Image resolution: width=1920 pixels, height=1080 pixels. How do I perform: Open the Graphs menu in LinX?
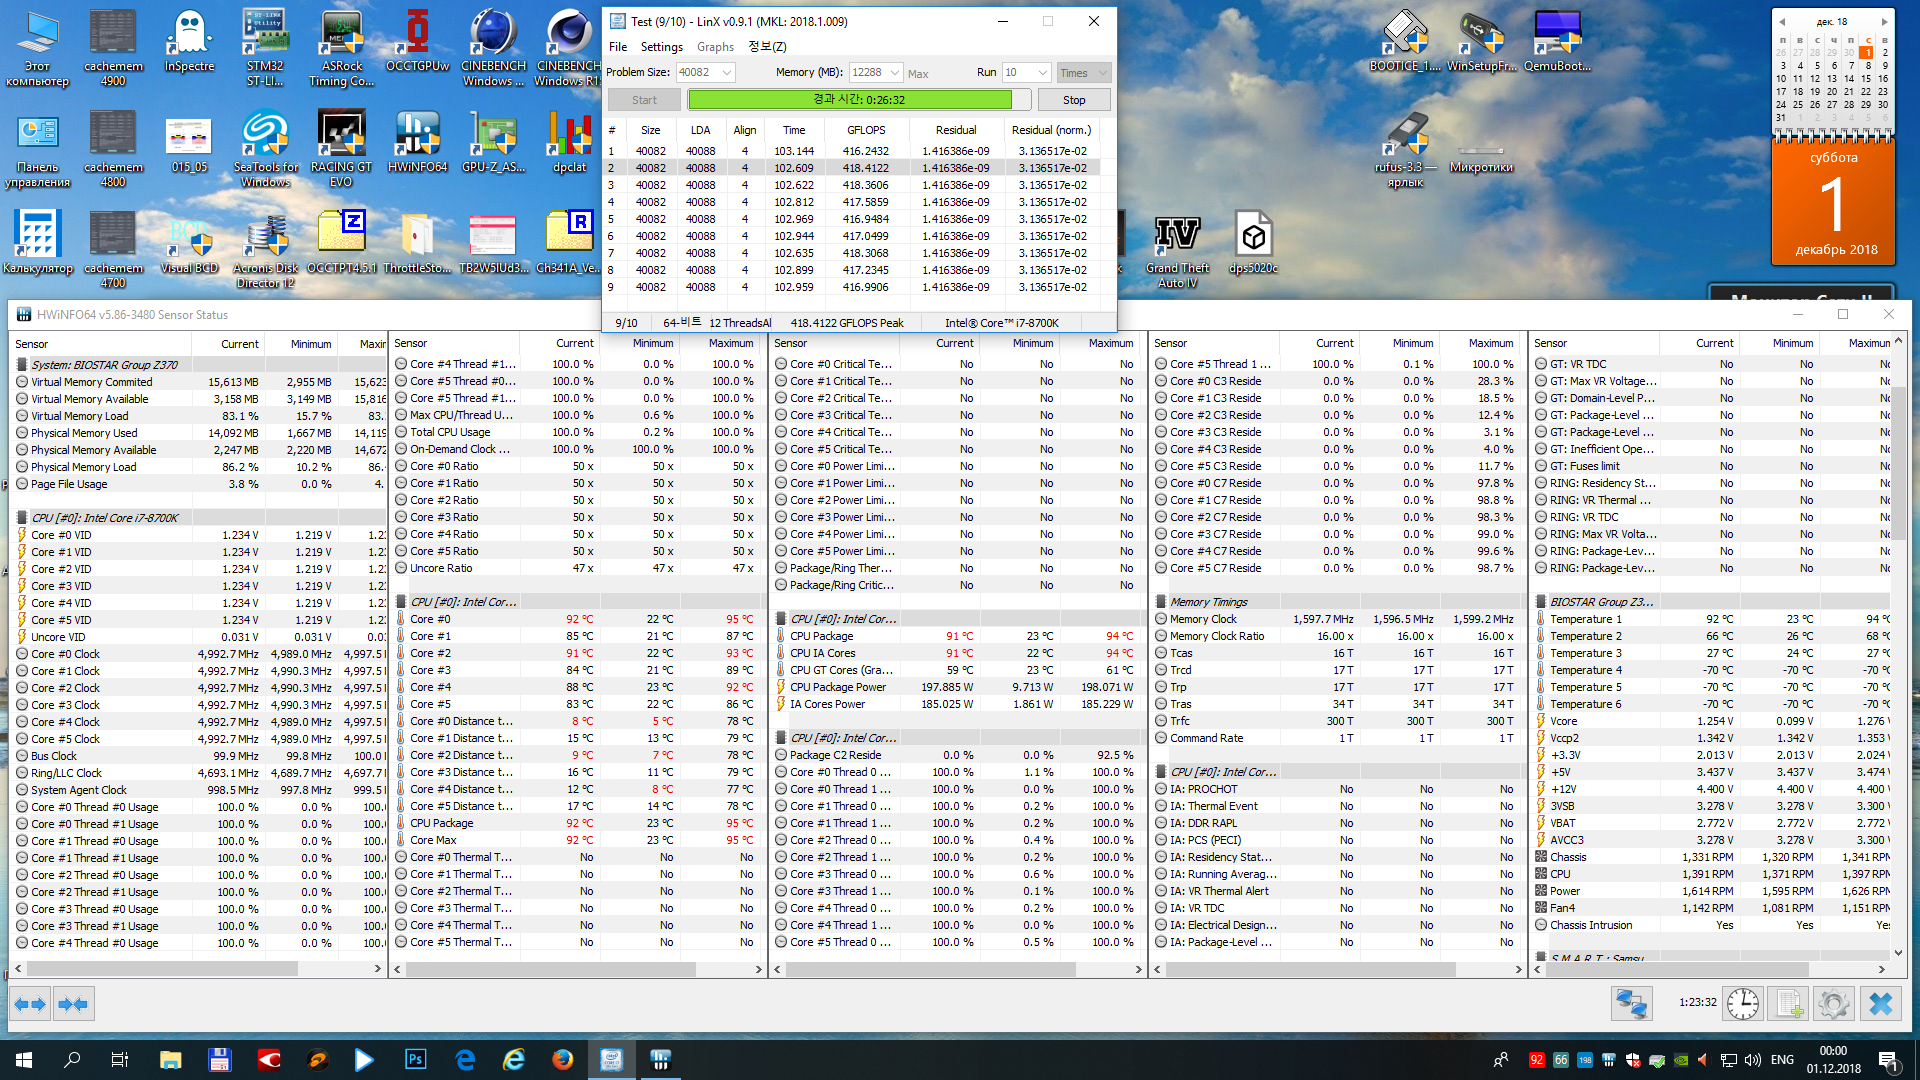coord(715,47)
